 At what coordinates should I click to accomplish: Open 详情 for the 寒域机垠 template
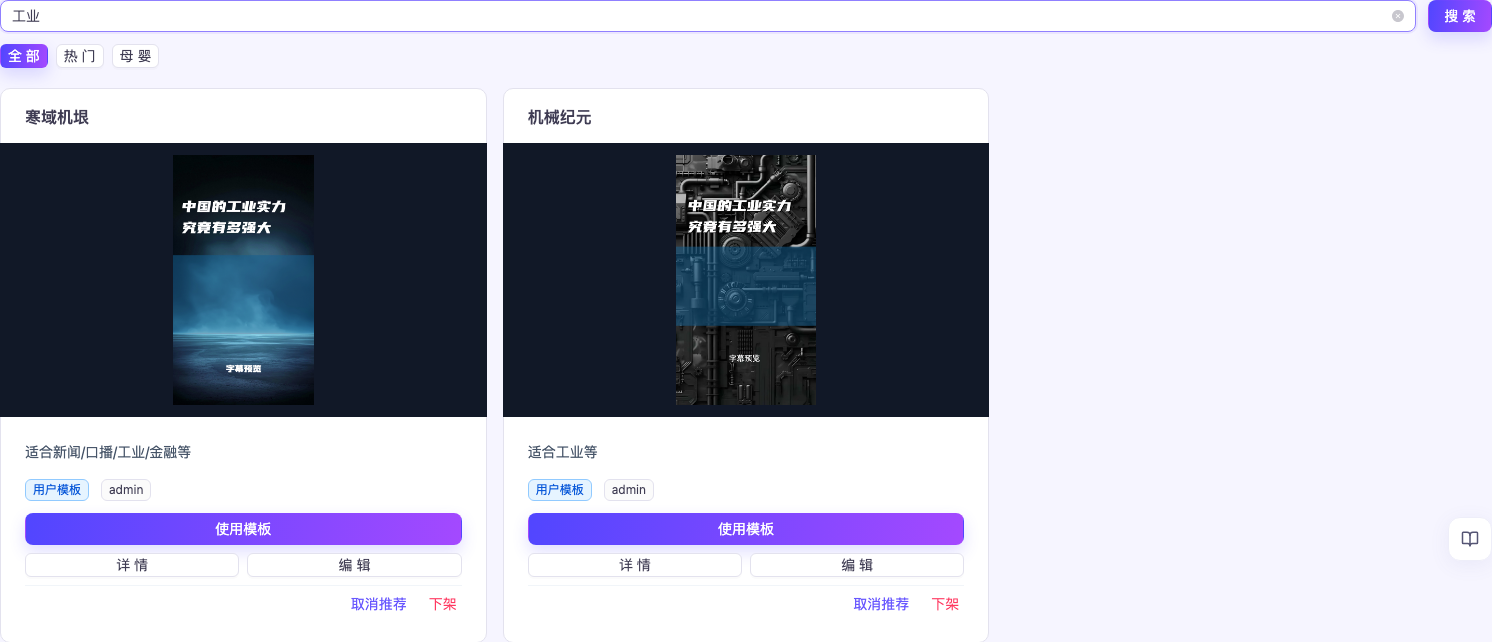132,565
